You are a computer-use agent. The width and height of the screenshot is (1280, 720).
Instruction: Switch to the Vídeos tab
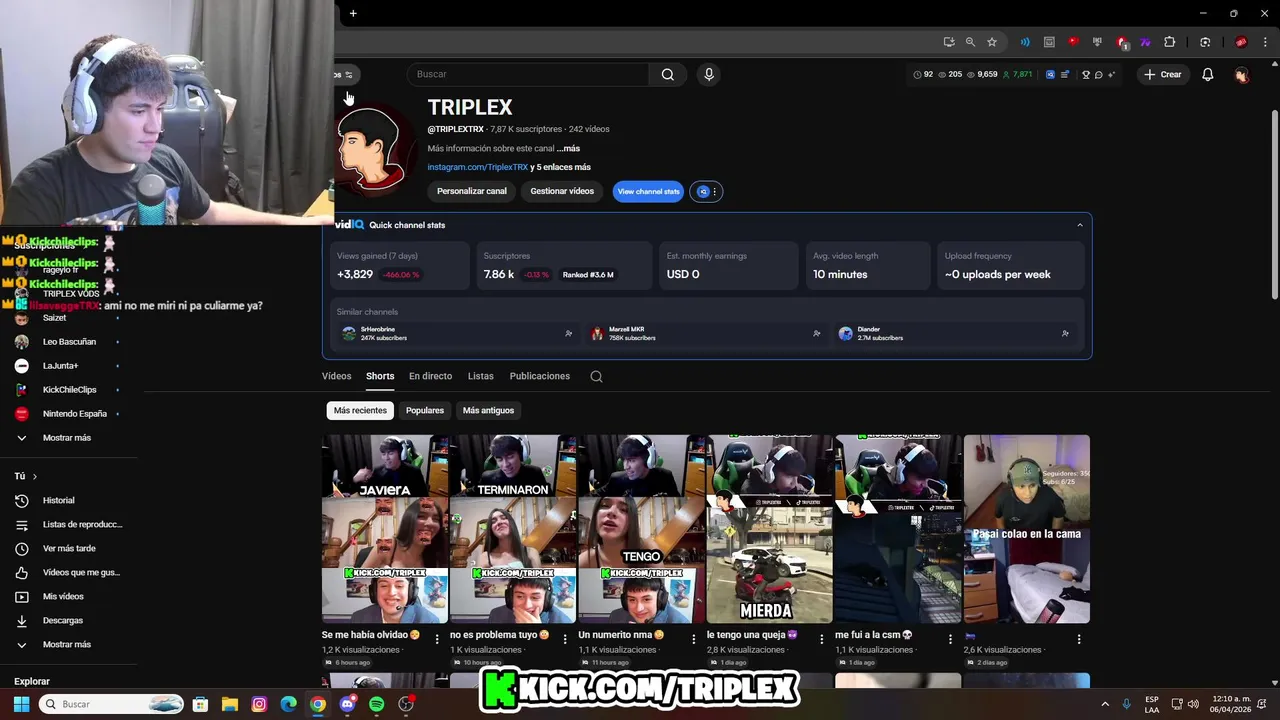337,376
